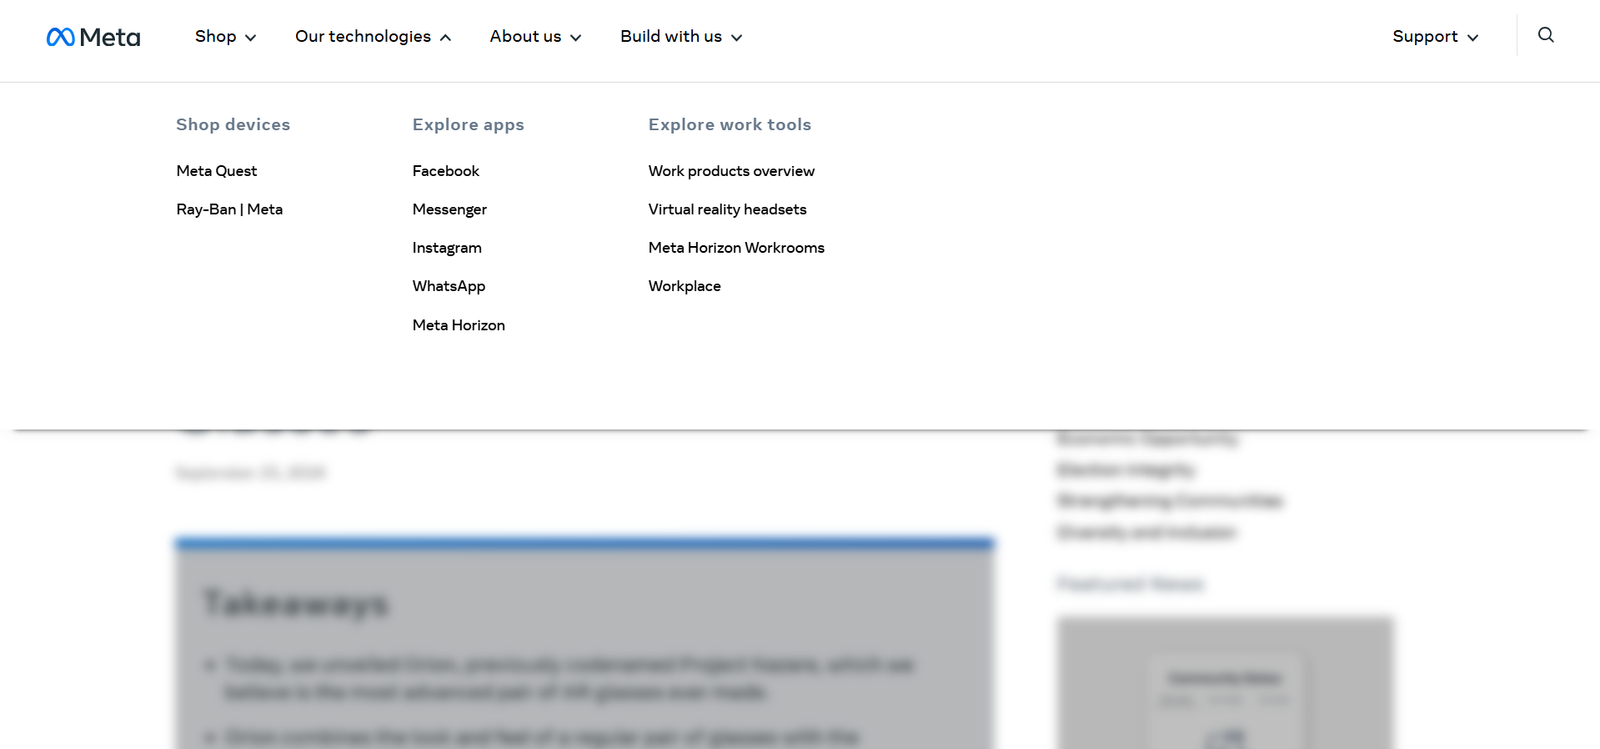
Task: Click the Workplace link
Action: pos(684,286)
